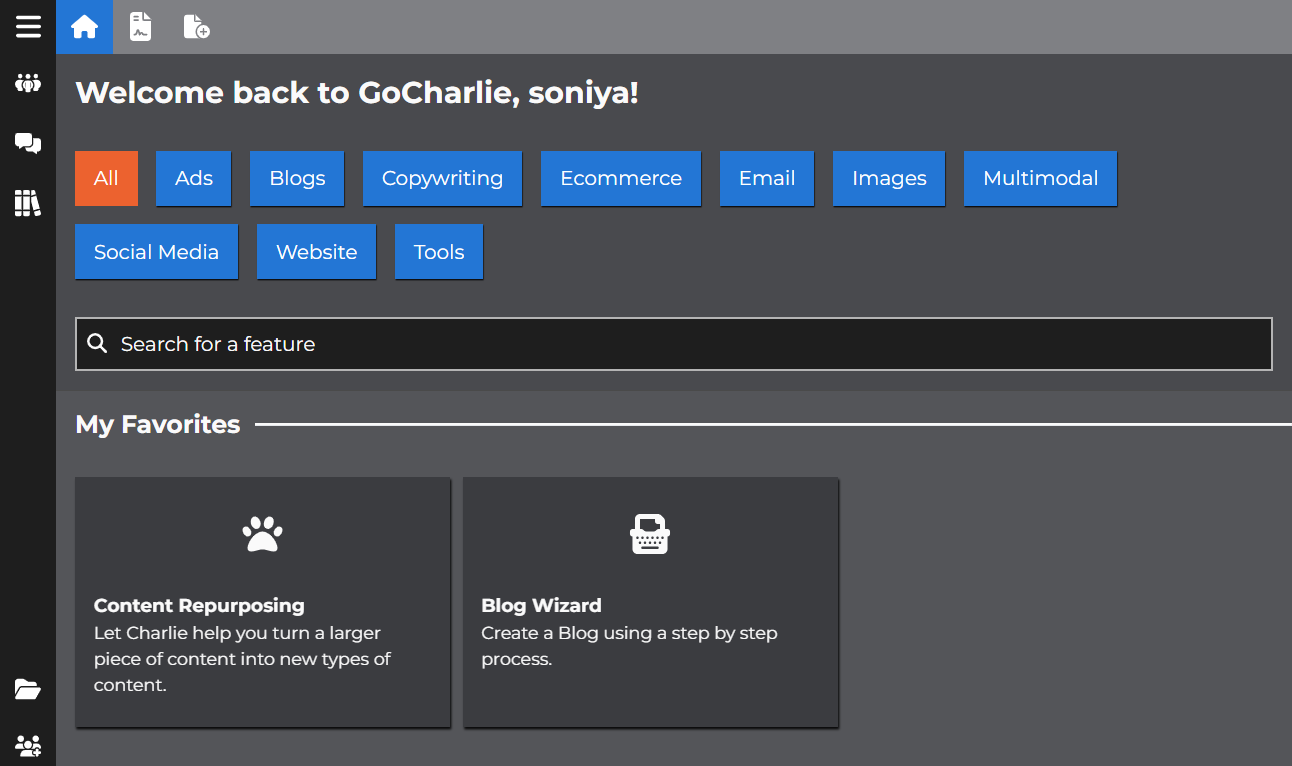Open the signed document icon tab
The width and height of the screenshot is (1292, 766).
click(x=141, y=27)
